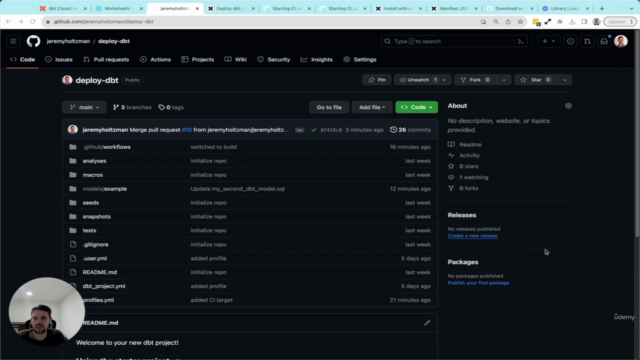Image resolution: width=640 pixels, height=360 pixels.
Task: Open the Activity link in About
Action: [464, 156]
